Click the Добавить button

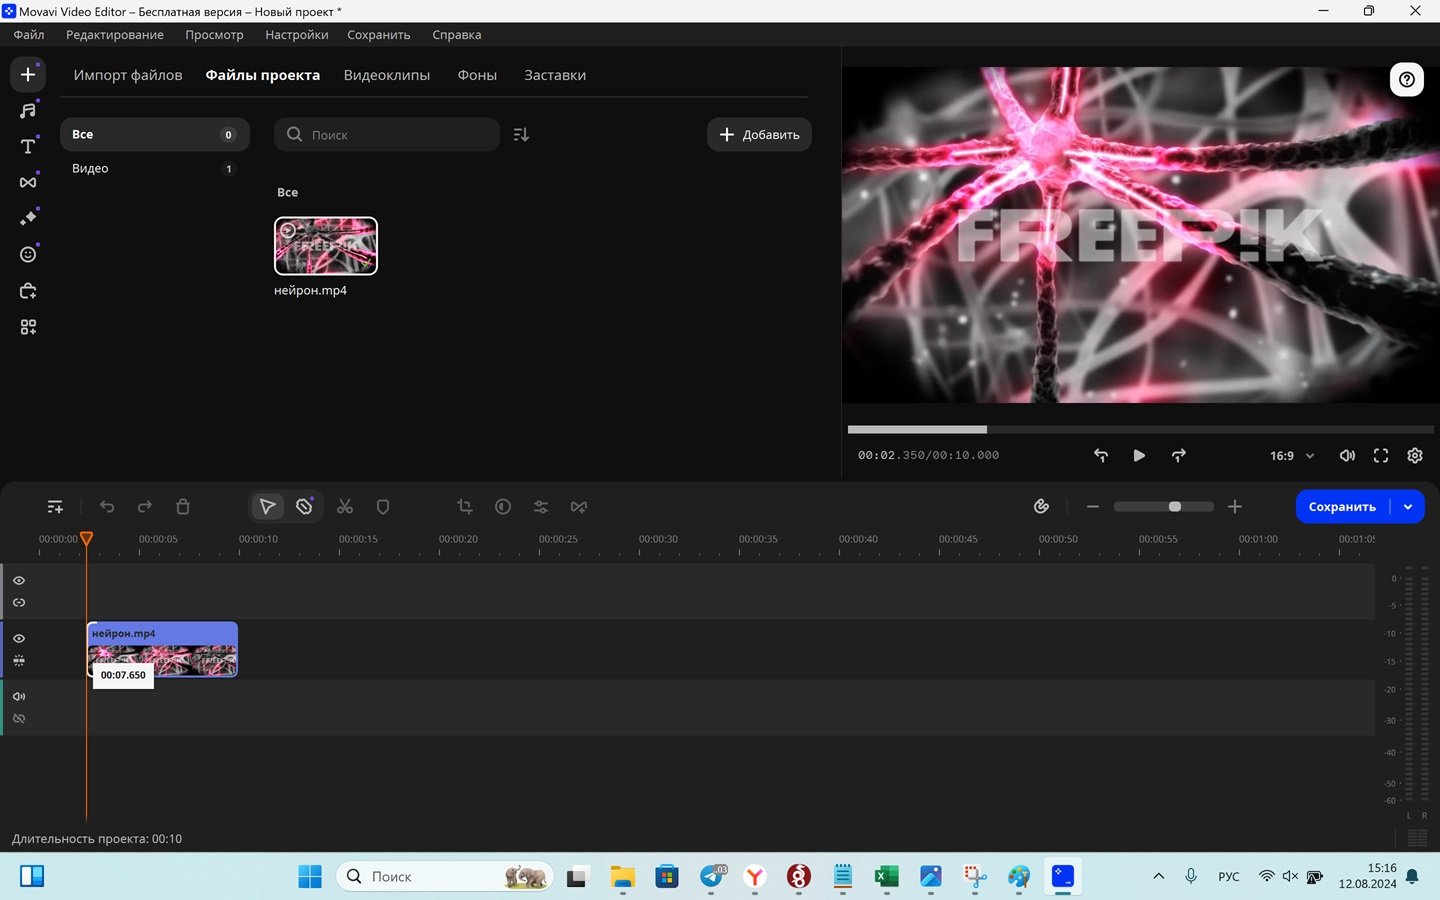pyautogui.click(x=759, y=135)
